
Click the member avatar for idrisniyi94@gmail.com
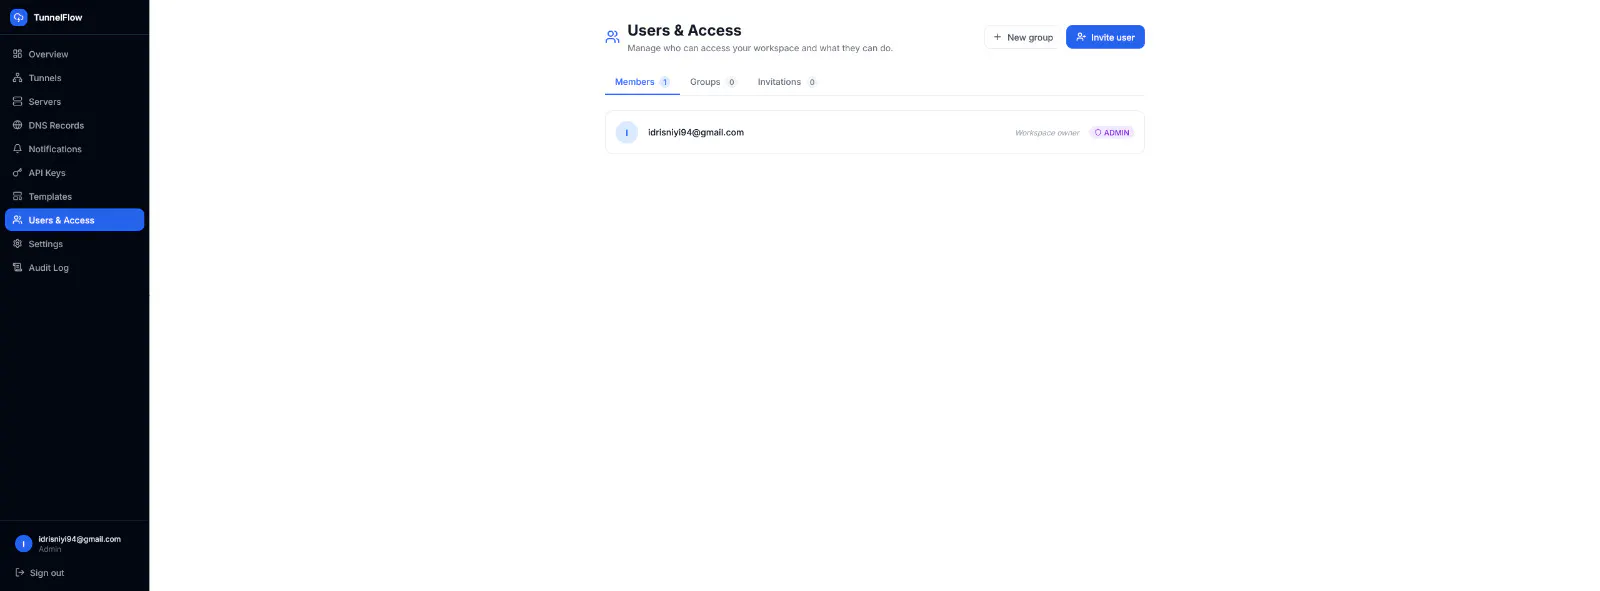tap(627, 132)
